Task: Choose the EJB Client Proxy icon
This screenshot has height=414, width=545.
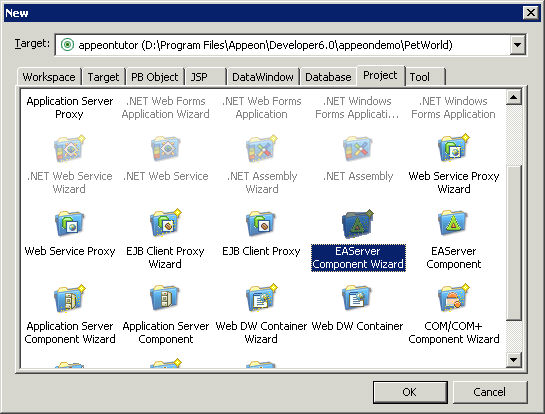Action: click(x=261, y=223)
